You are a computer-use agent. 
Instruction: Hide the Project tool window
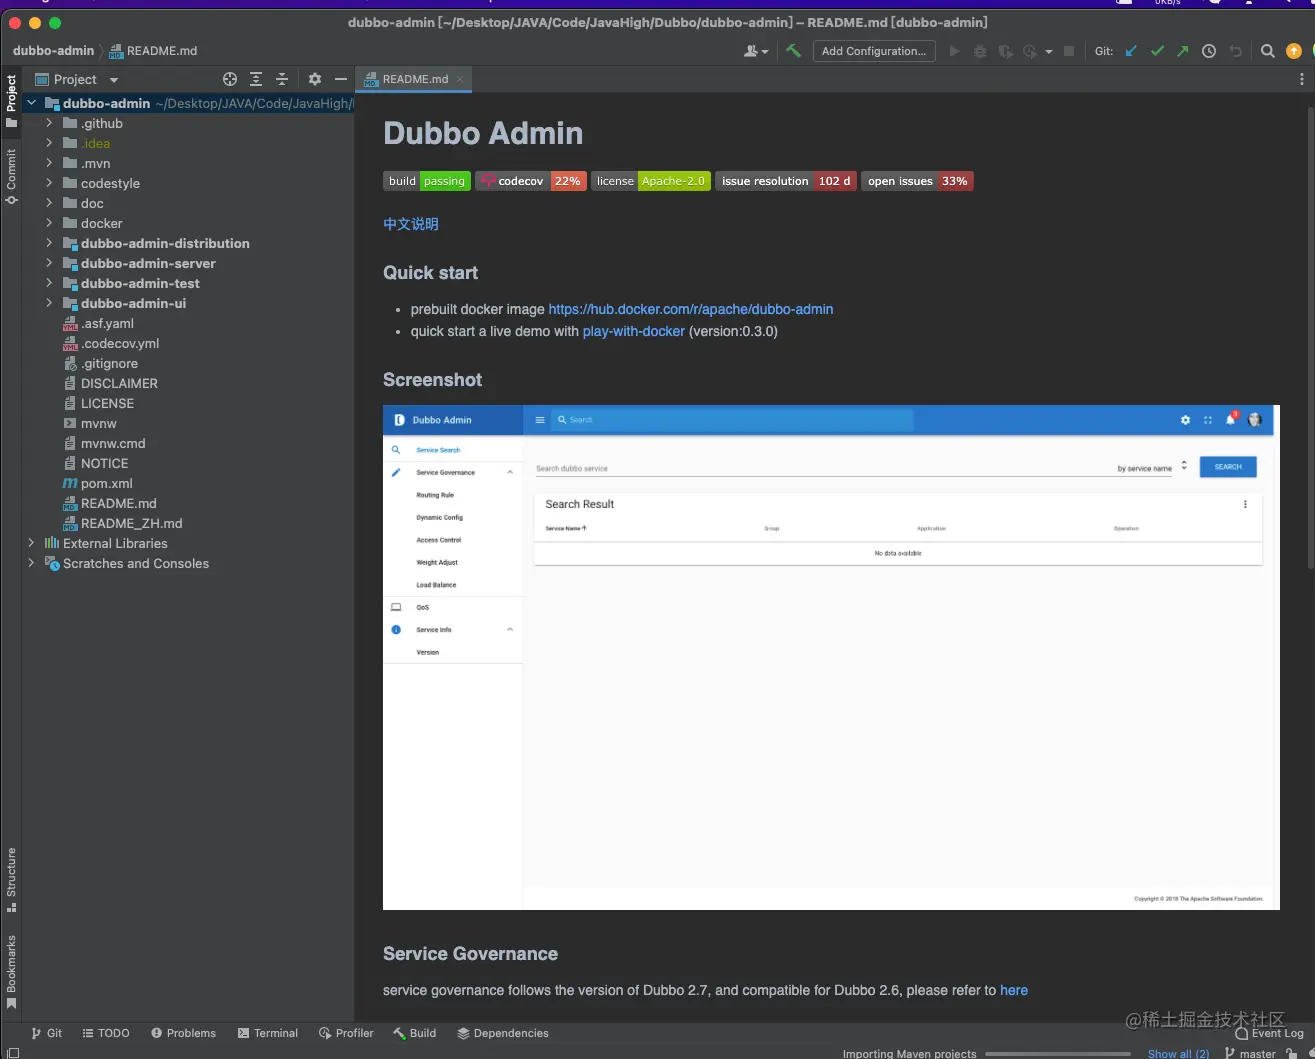(x=341, y=79)
